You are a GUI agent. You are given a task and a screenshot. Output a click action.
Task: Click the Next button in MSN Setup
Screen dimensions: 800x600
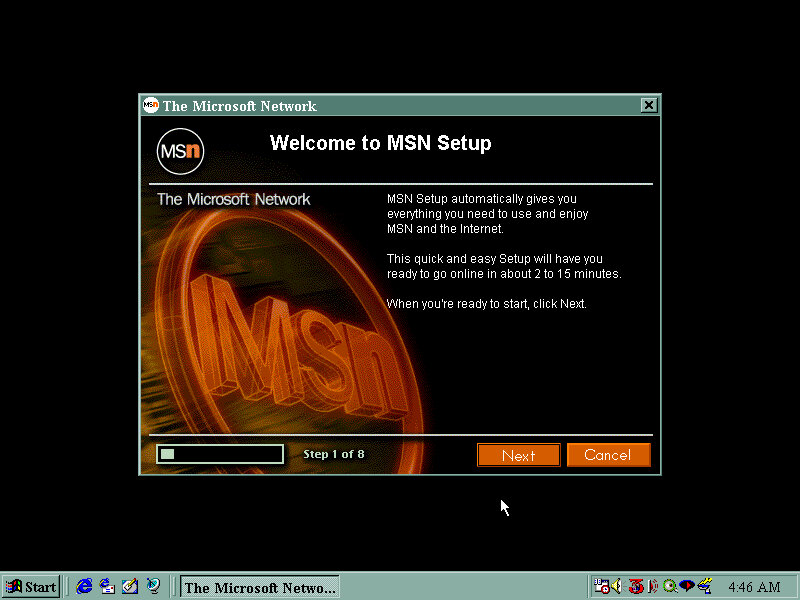pyautogui.click(x=518, y=455)
